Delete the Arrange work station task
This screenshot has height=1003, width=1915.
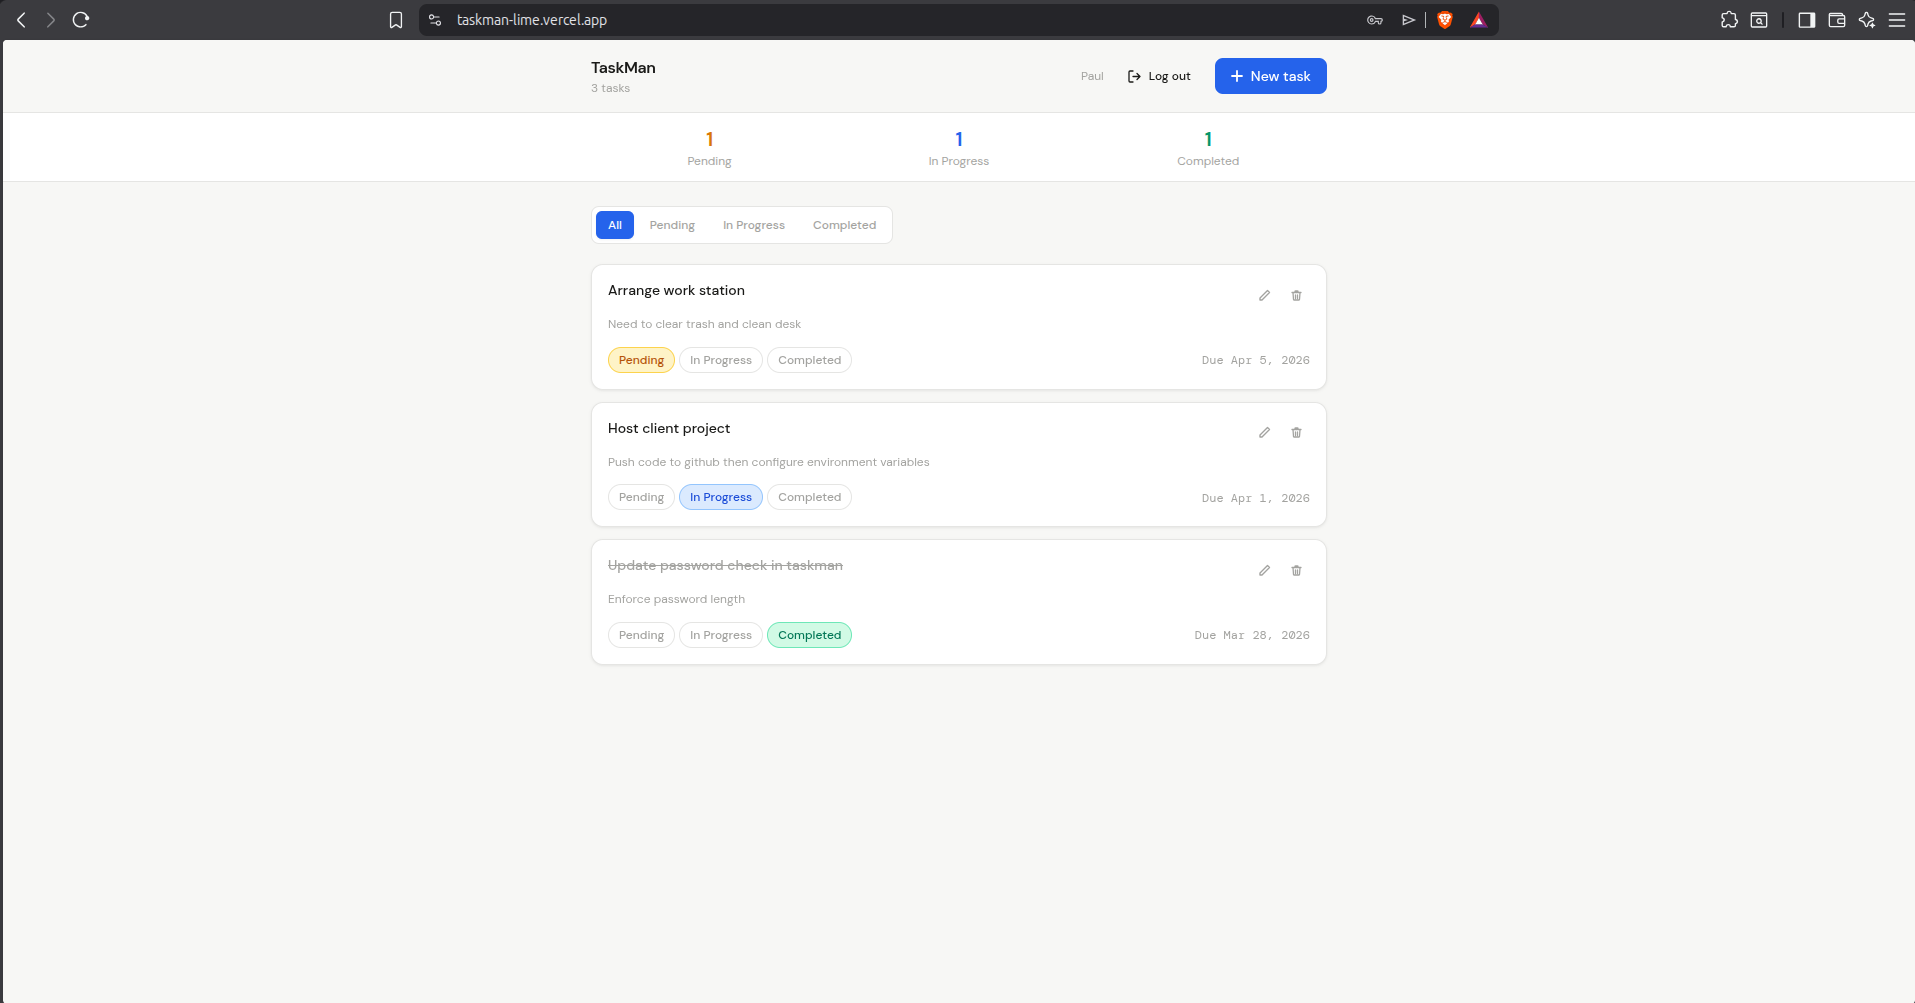(x=1296, y=295)
